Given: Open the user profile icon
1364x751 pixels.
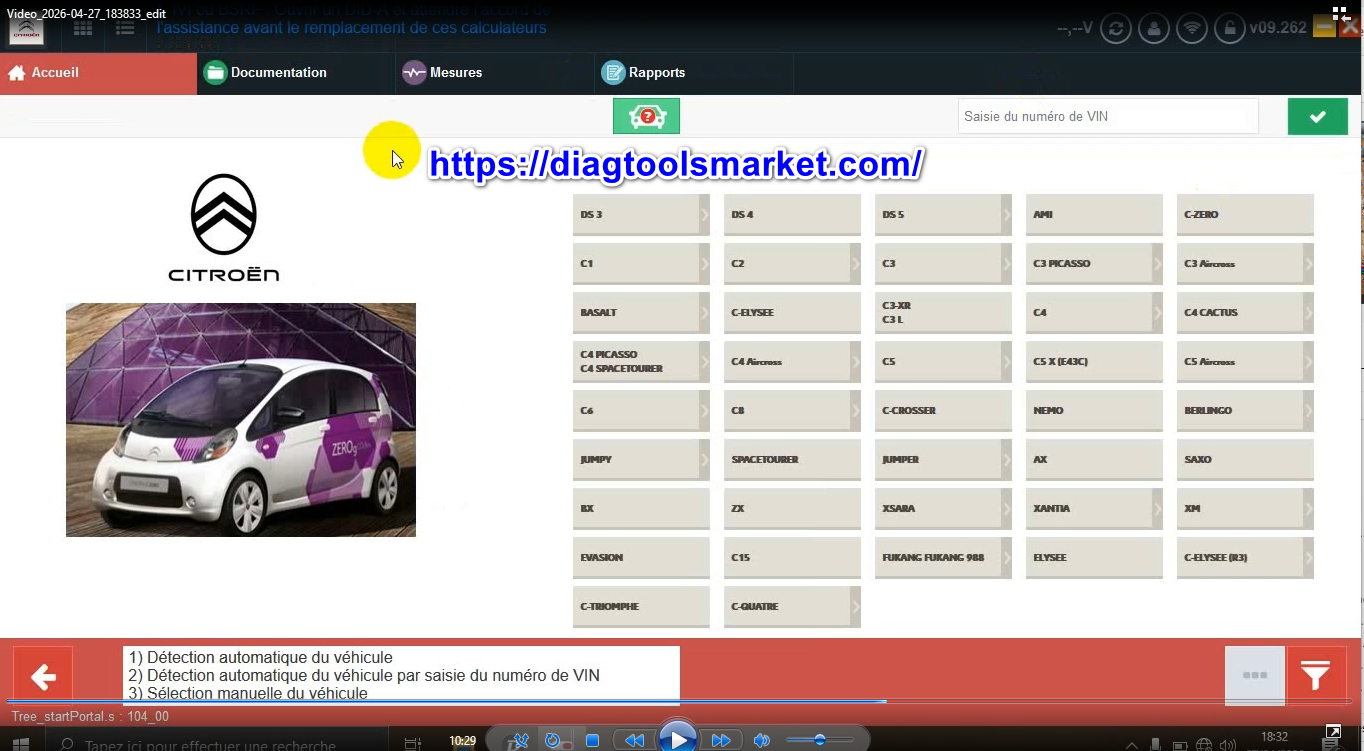Looking at the screenshot, I should 1153,28.
